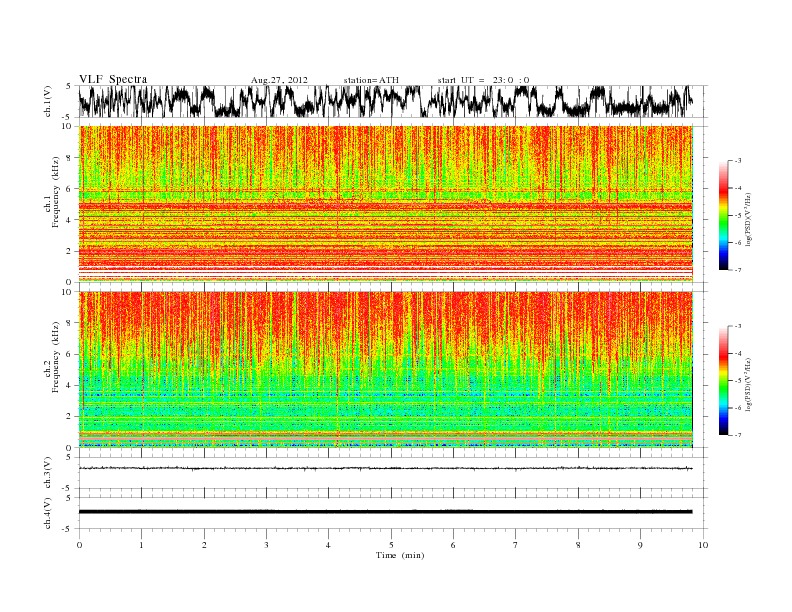792x612 pixels.
Task: Click the "-7" label on the ch.2 color bar
Action: click(737, 435)
